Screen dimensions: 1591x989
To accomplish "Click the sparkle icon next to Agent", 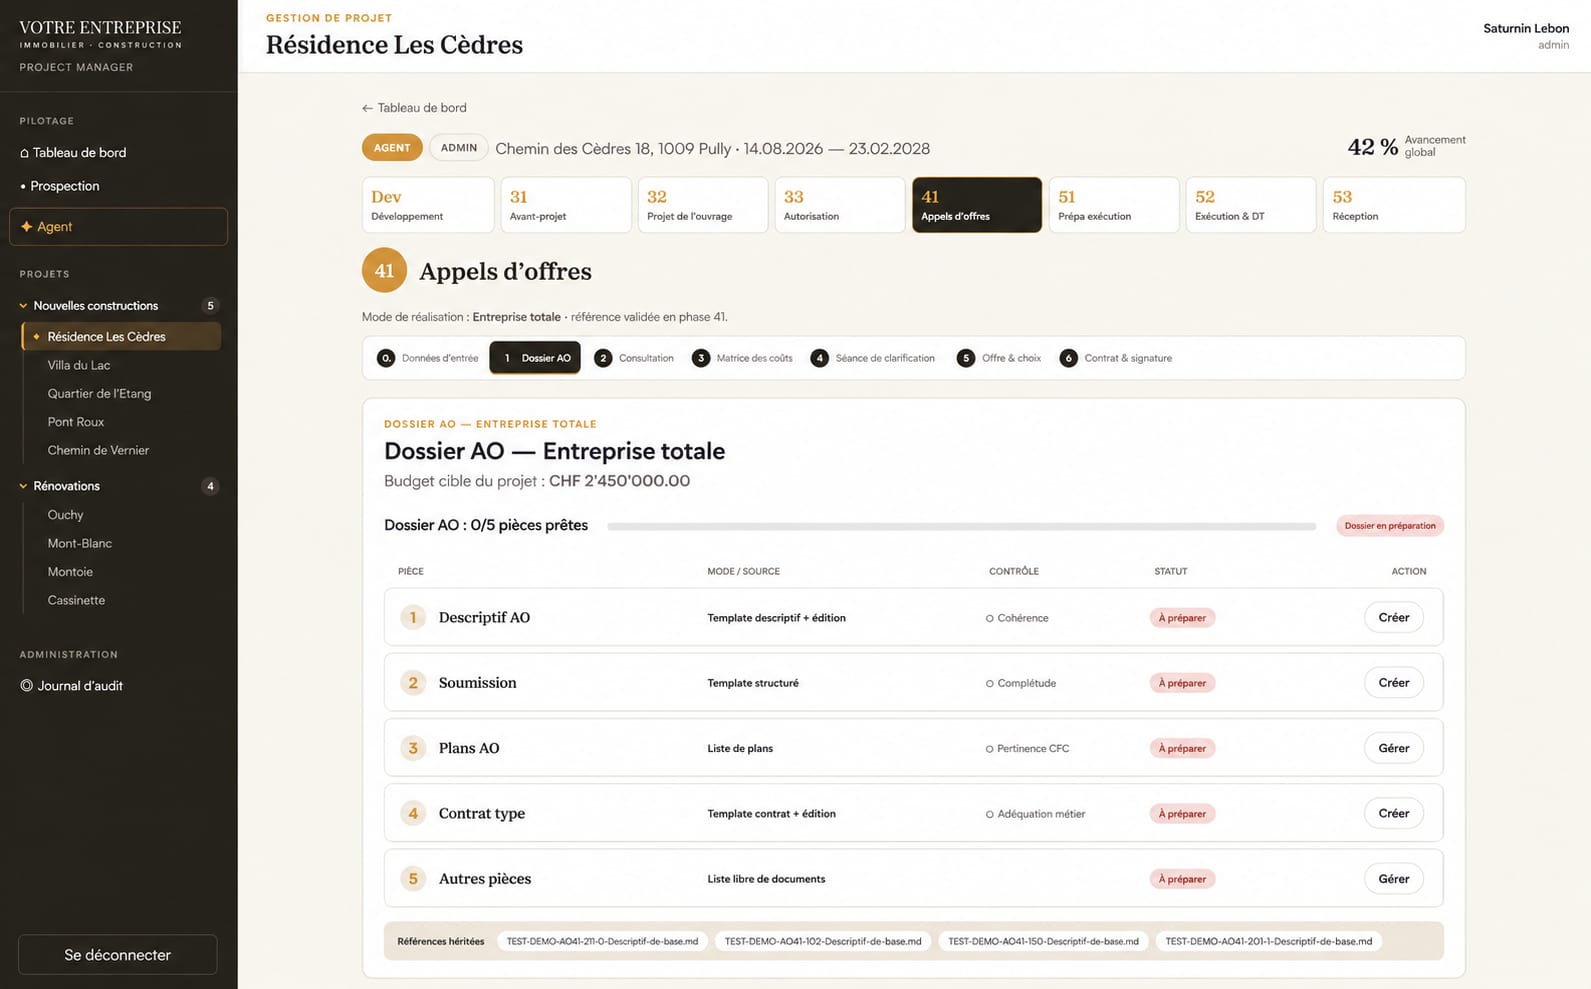I will 26,227.
